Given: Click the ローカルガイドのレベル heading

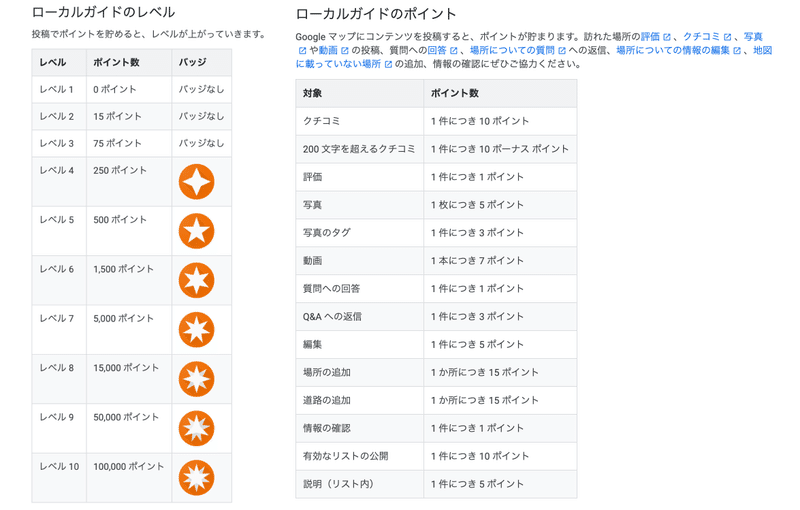Looking at the screenshot, I should coord(104,12).
